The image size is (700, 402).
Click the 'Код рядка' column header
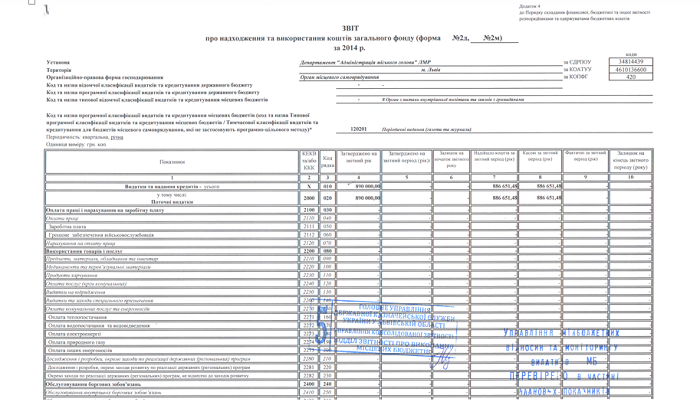[x=327, y=162]
